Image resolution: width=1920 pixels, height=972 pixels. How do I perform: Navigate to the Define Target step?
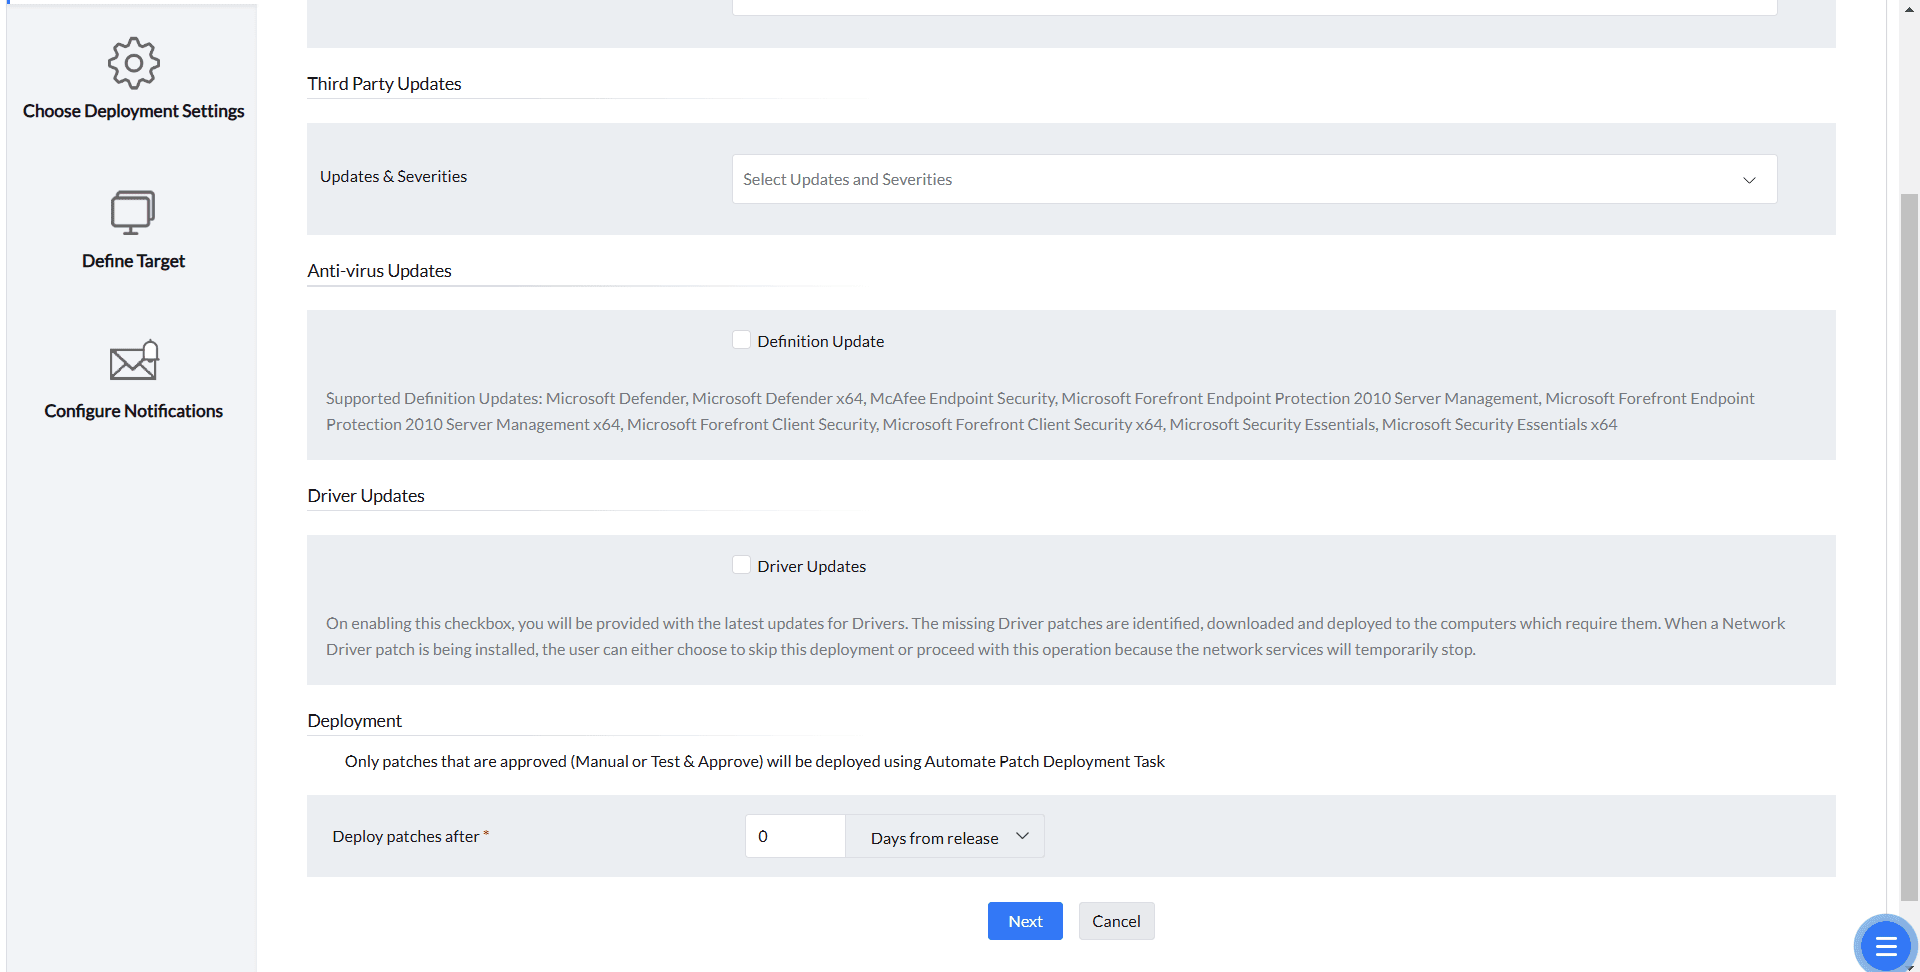[133, 261]
